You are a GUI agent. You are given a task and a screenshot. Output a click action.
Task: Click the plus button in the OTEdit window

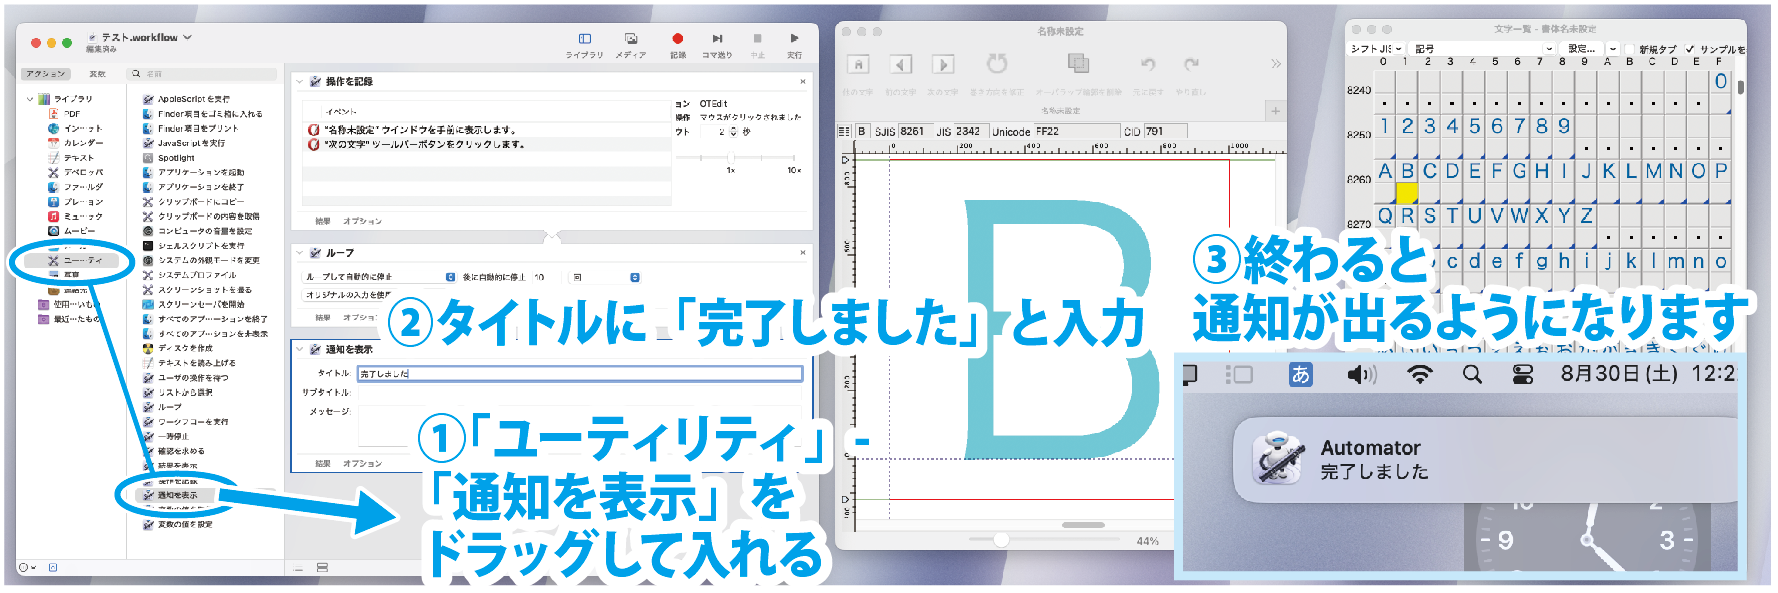pos(1275,111)
